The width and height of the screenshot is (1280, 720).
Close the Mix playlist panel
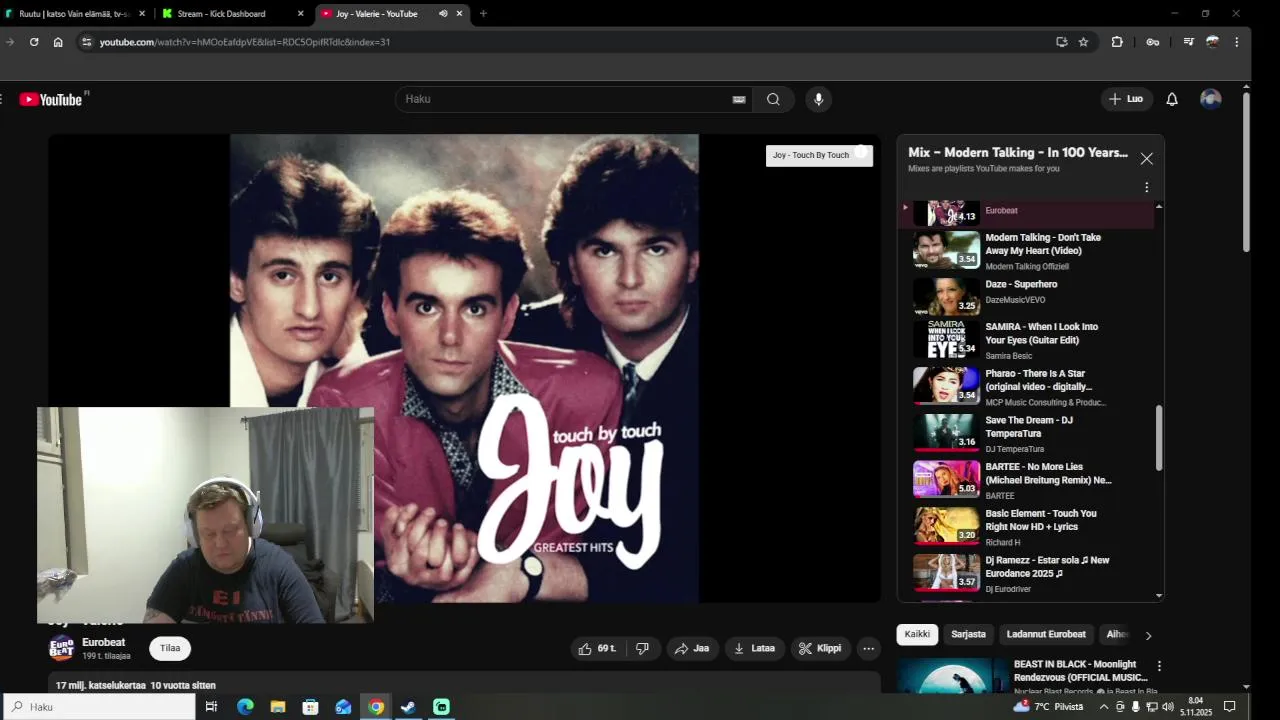(1146, 159)
